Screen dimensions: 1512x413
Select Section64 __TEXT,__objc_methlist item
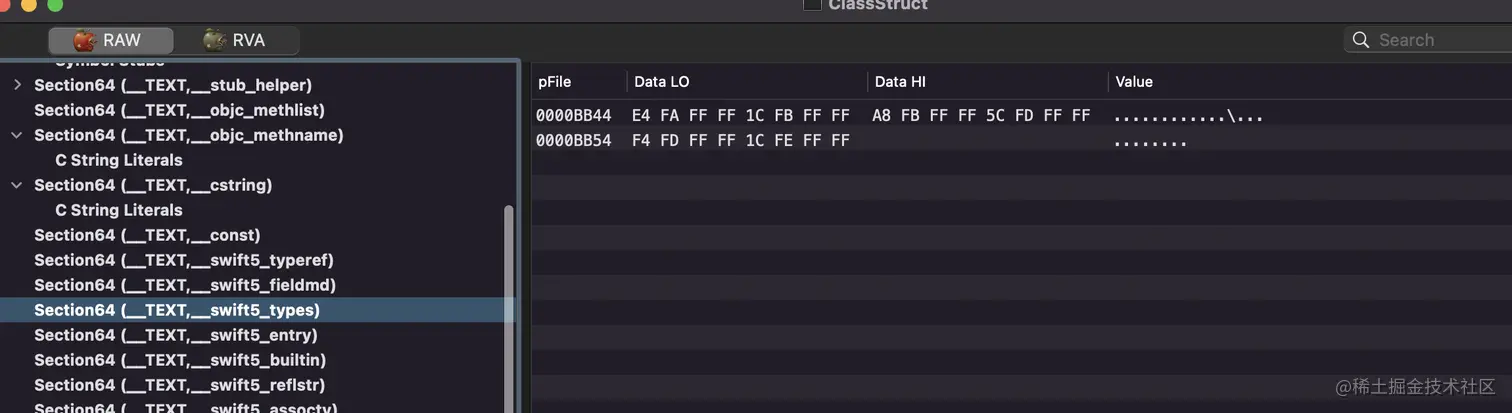point(179,110)
